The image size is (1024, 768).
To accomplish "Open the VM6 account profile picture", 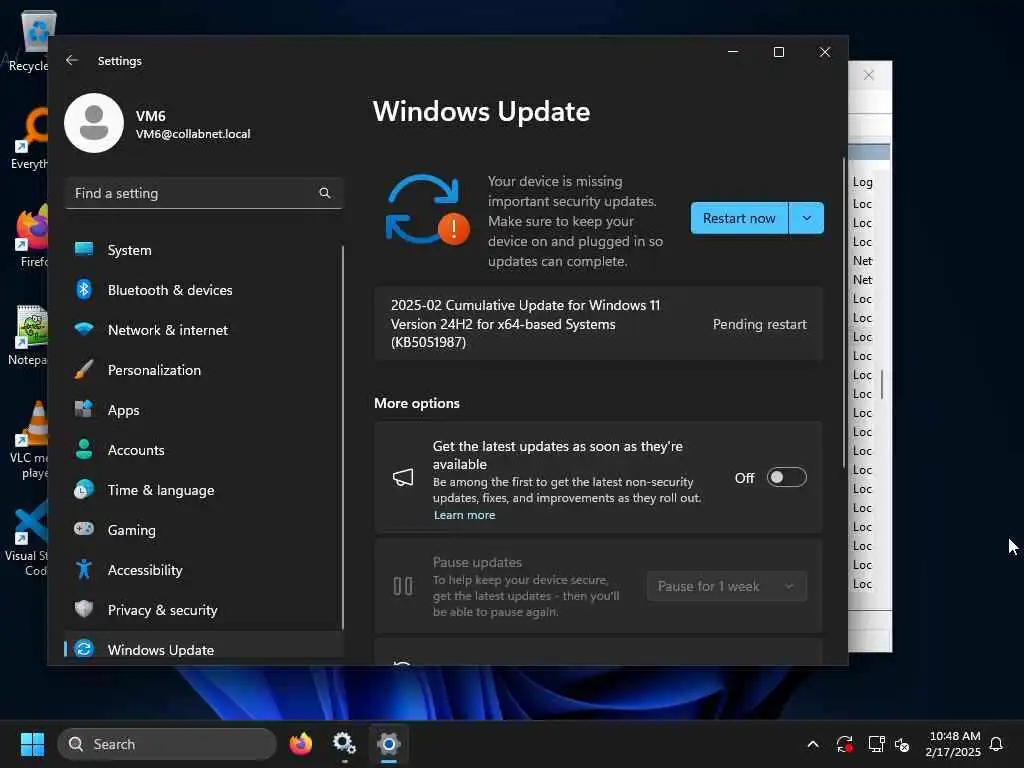I will 94,123.
